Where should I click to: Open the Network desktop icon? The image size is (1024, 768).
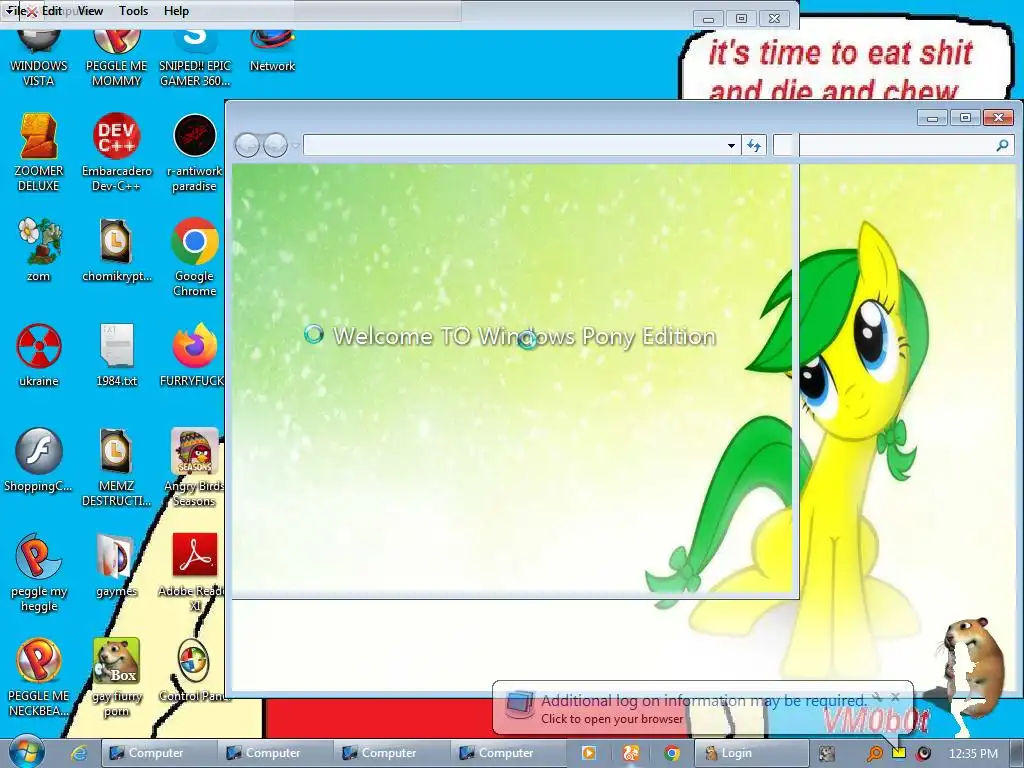click(272, 51)
